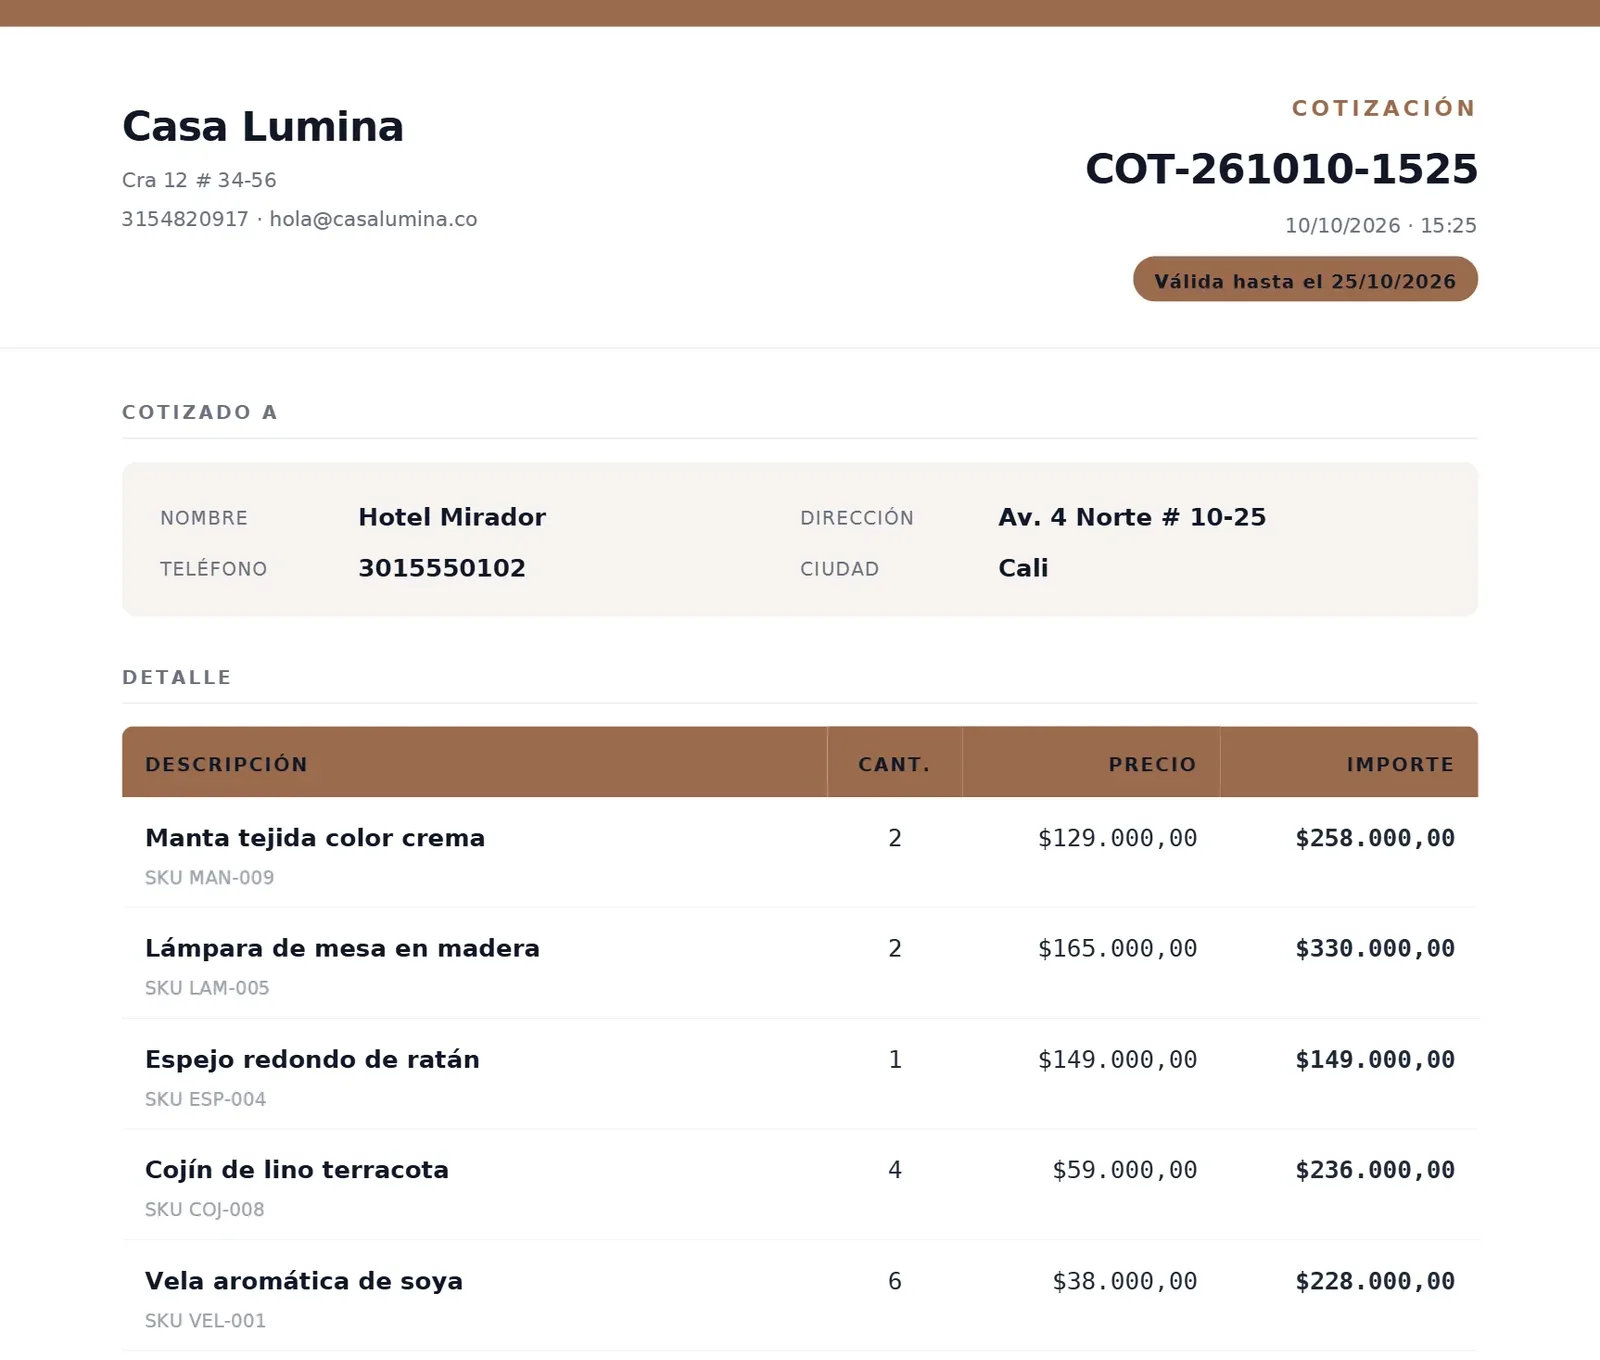This screenshot has height=1360, width=1600.
Task: Select the address Av. 4 Norte # 10-25
Action: coord(1132,517)
